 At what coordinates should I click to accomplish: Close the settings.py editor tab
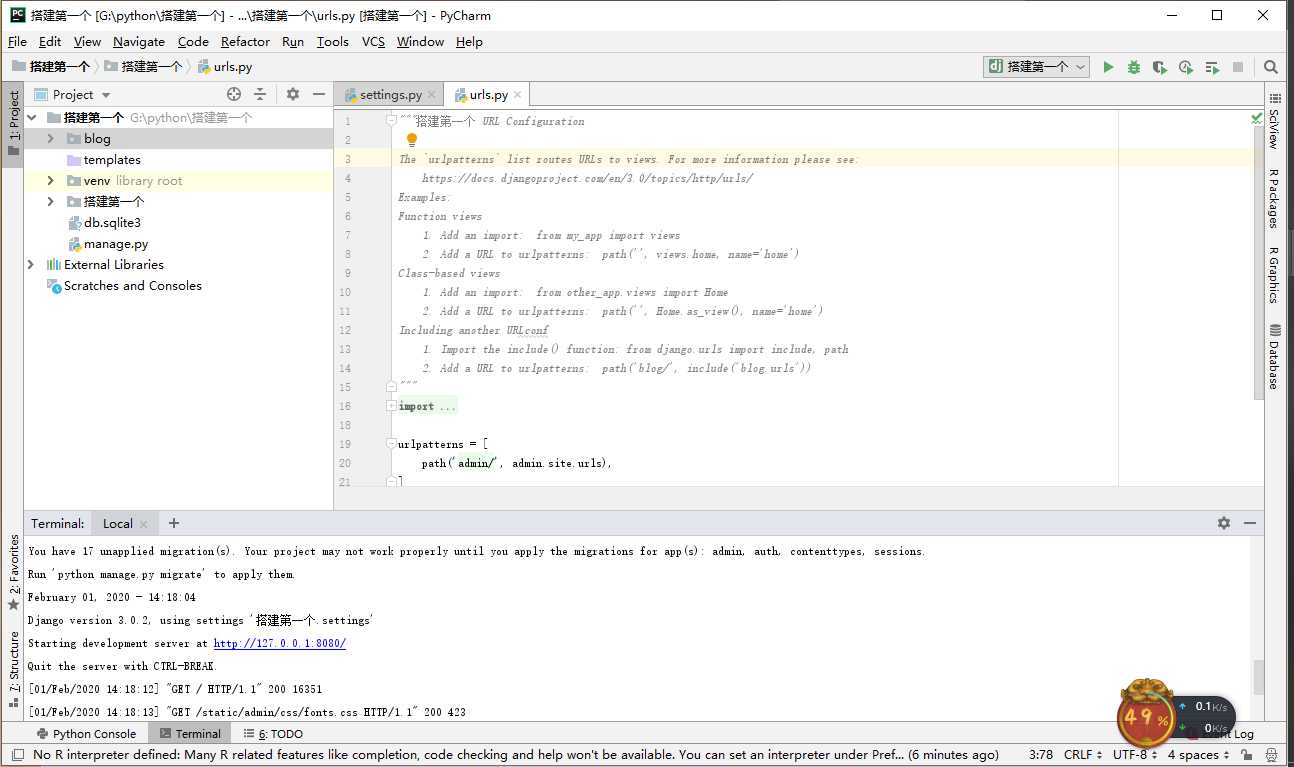(x=432, y=95)
